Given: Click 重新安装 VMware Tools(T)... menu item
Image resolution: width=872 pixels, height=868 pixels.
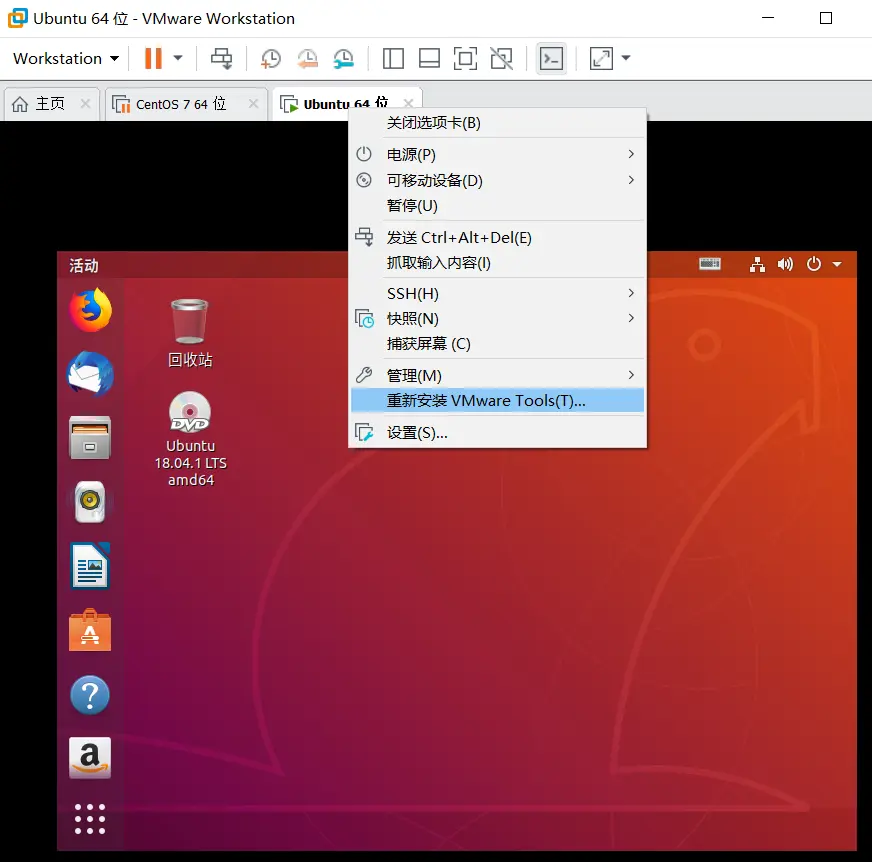Looking at the screenshot, I should [x=498, y=400].
